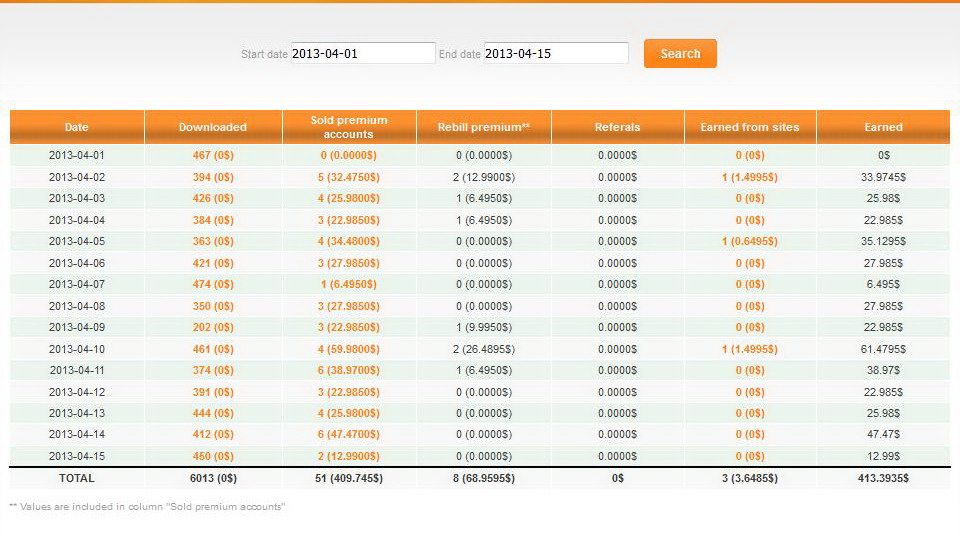Click the Earned from sites column header
Screen dimensions: 960x540
coord(750,127)
